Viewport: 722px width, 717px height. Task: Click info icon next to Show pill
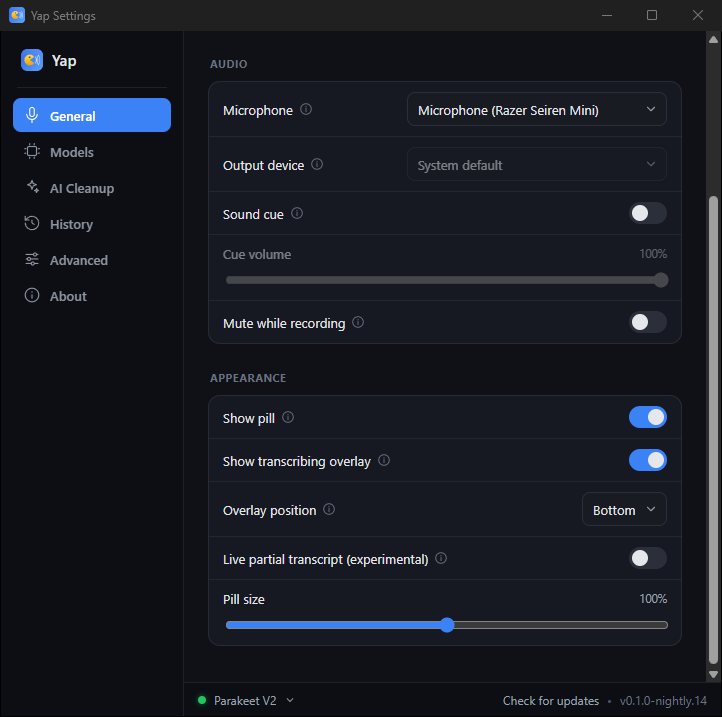coord(288,417)
